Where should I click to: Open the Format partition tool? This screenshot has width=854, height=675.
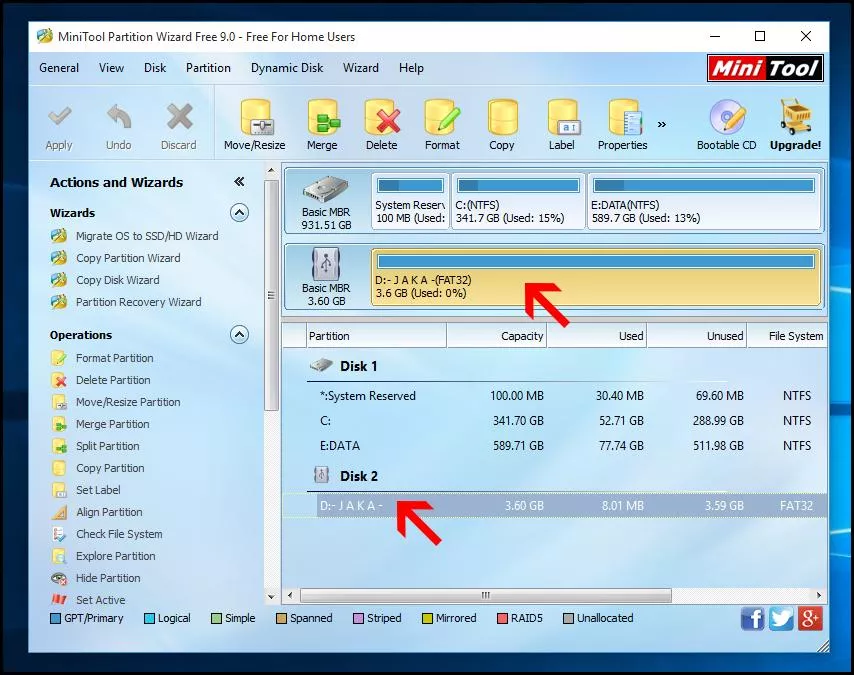pyautogui.click(x=442, y=118)
